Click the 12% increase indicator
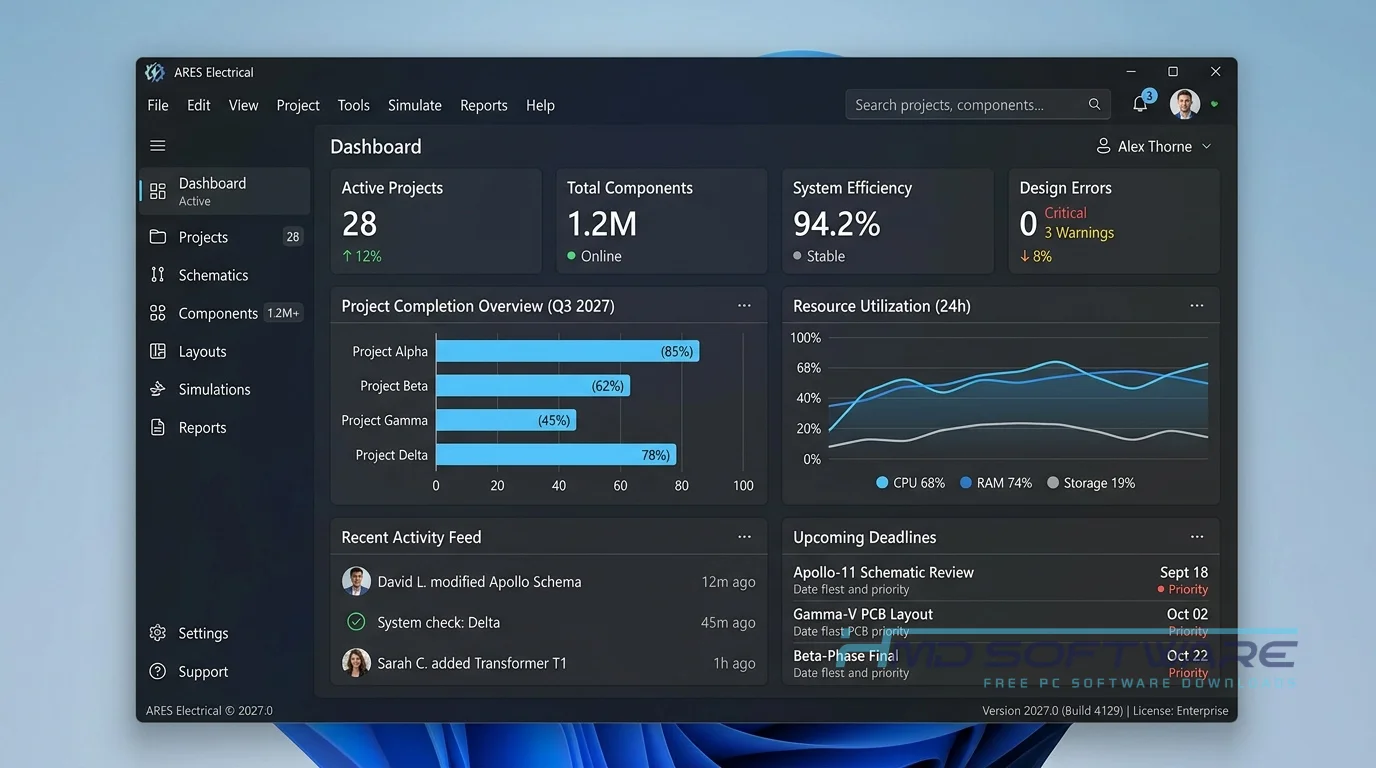Image resolution: width=1376 pixels, height=768 pixels. click(362, 256)
